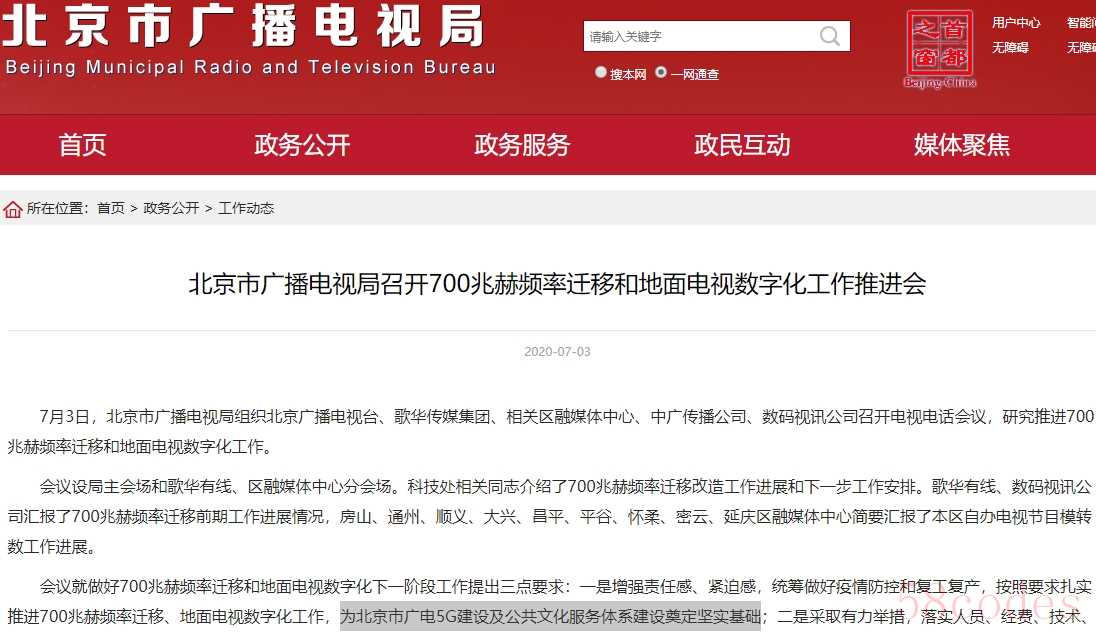Open the 政务公开 navigation menu
The height and width of the screenshot is (632, 1096).
(x=302, y=145)
